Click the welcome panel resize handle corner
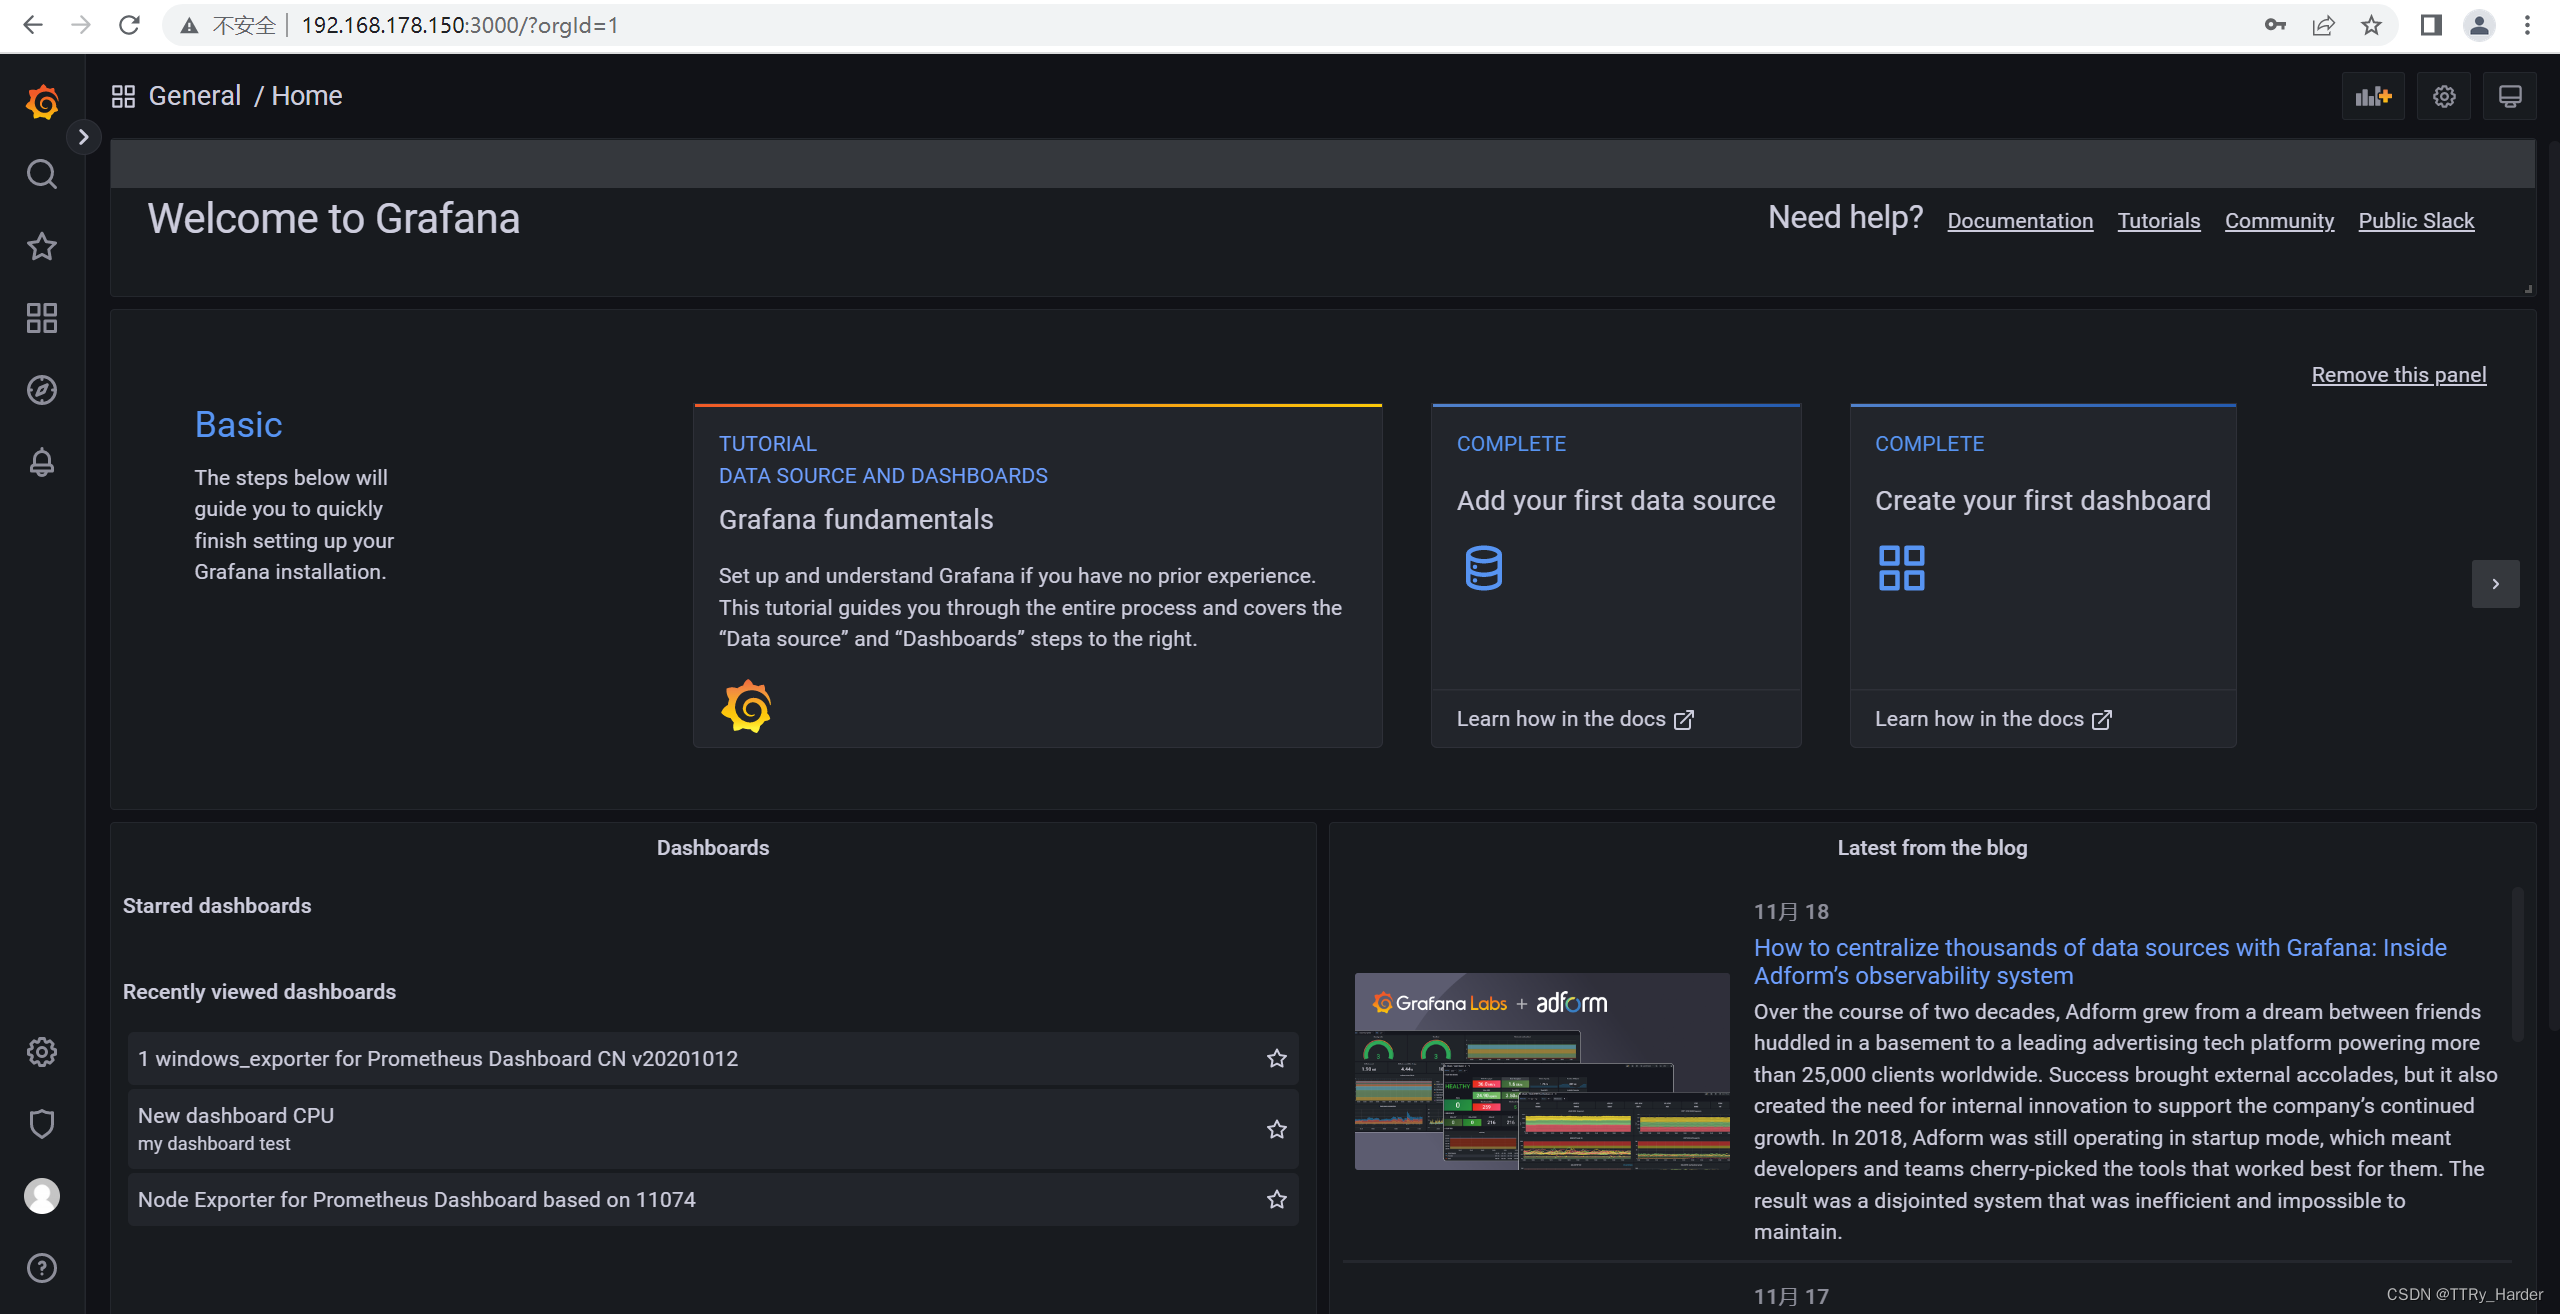The width and height of the screenshot is (2560, 1314). click(x=2529, y=289)
